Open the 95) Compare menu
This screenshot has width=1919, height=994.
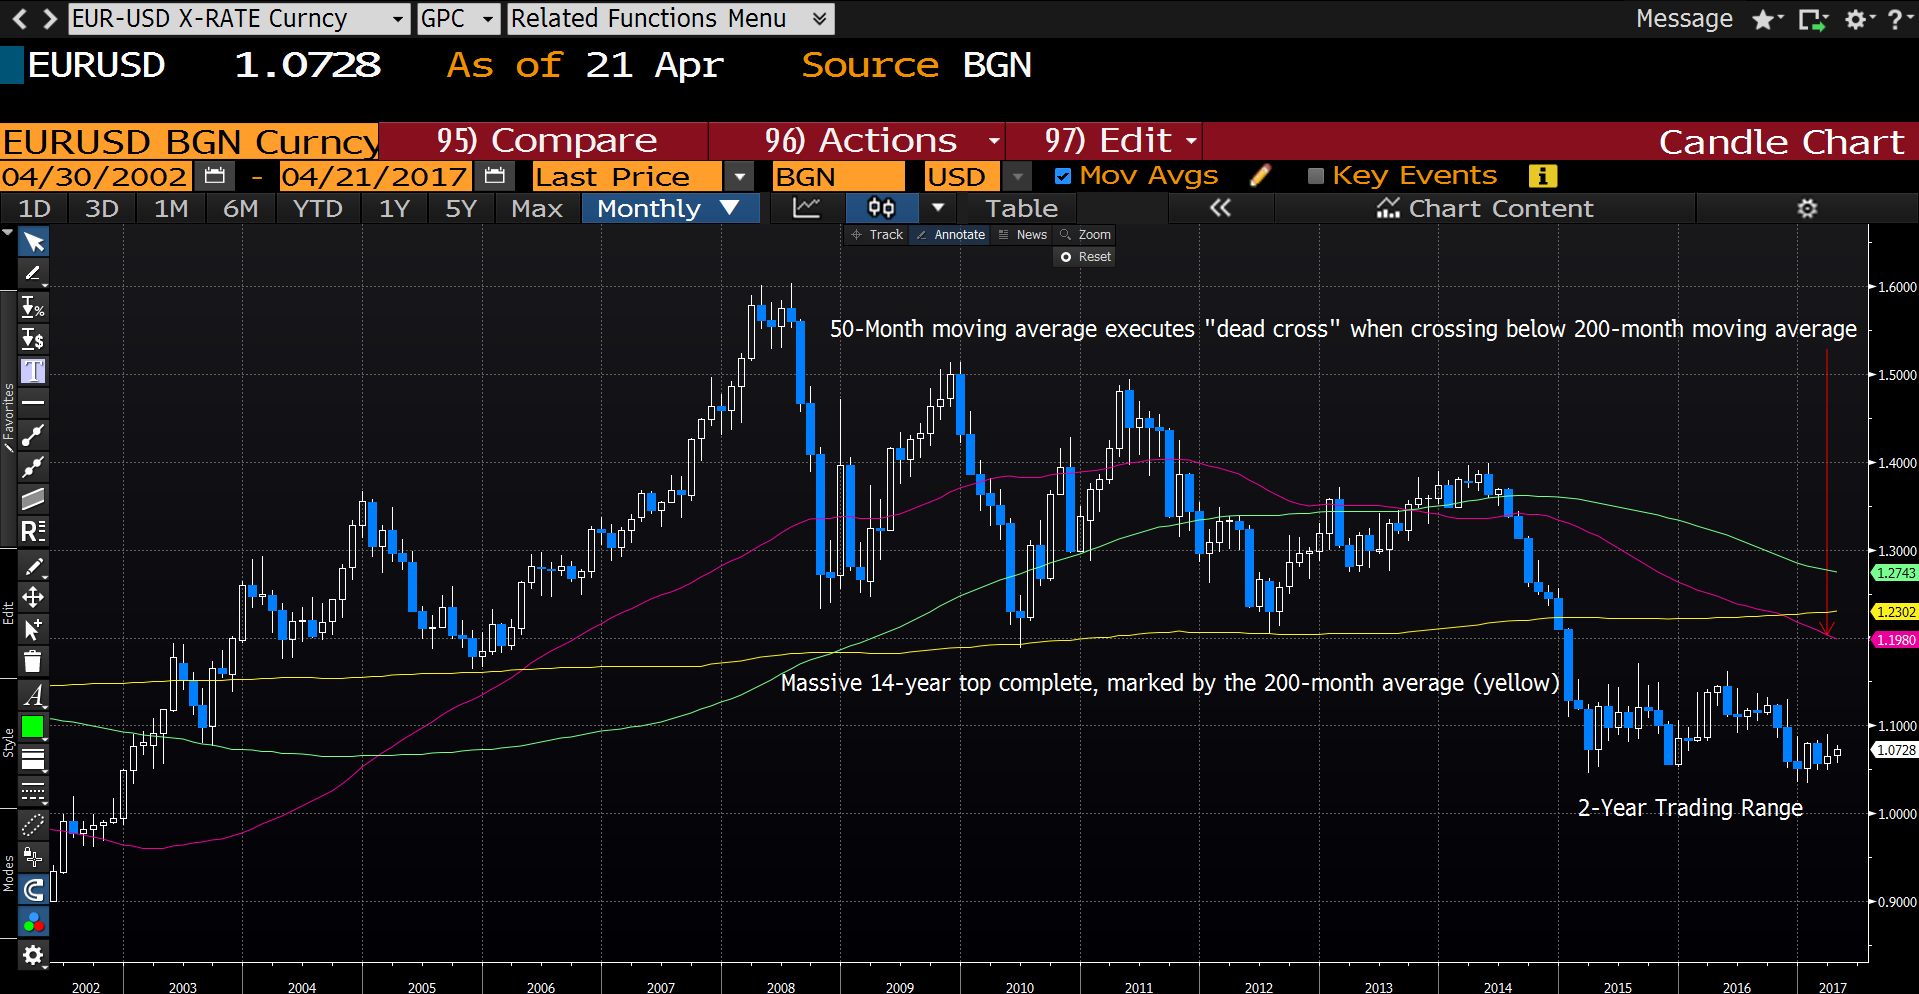pos(547,141)
